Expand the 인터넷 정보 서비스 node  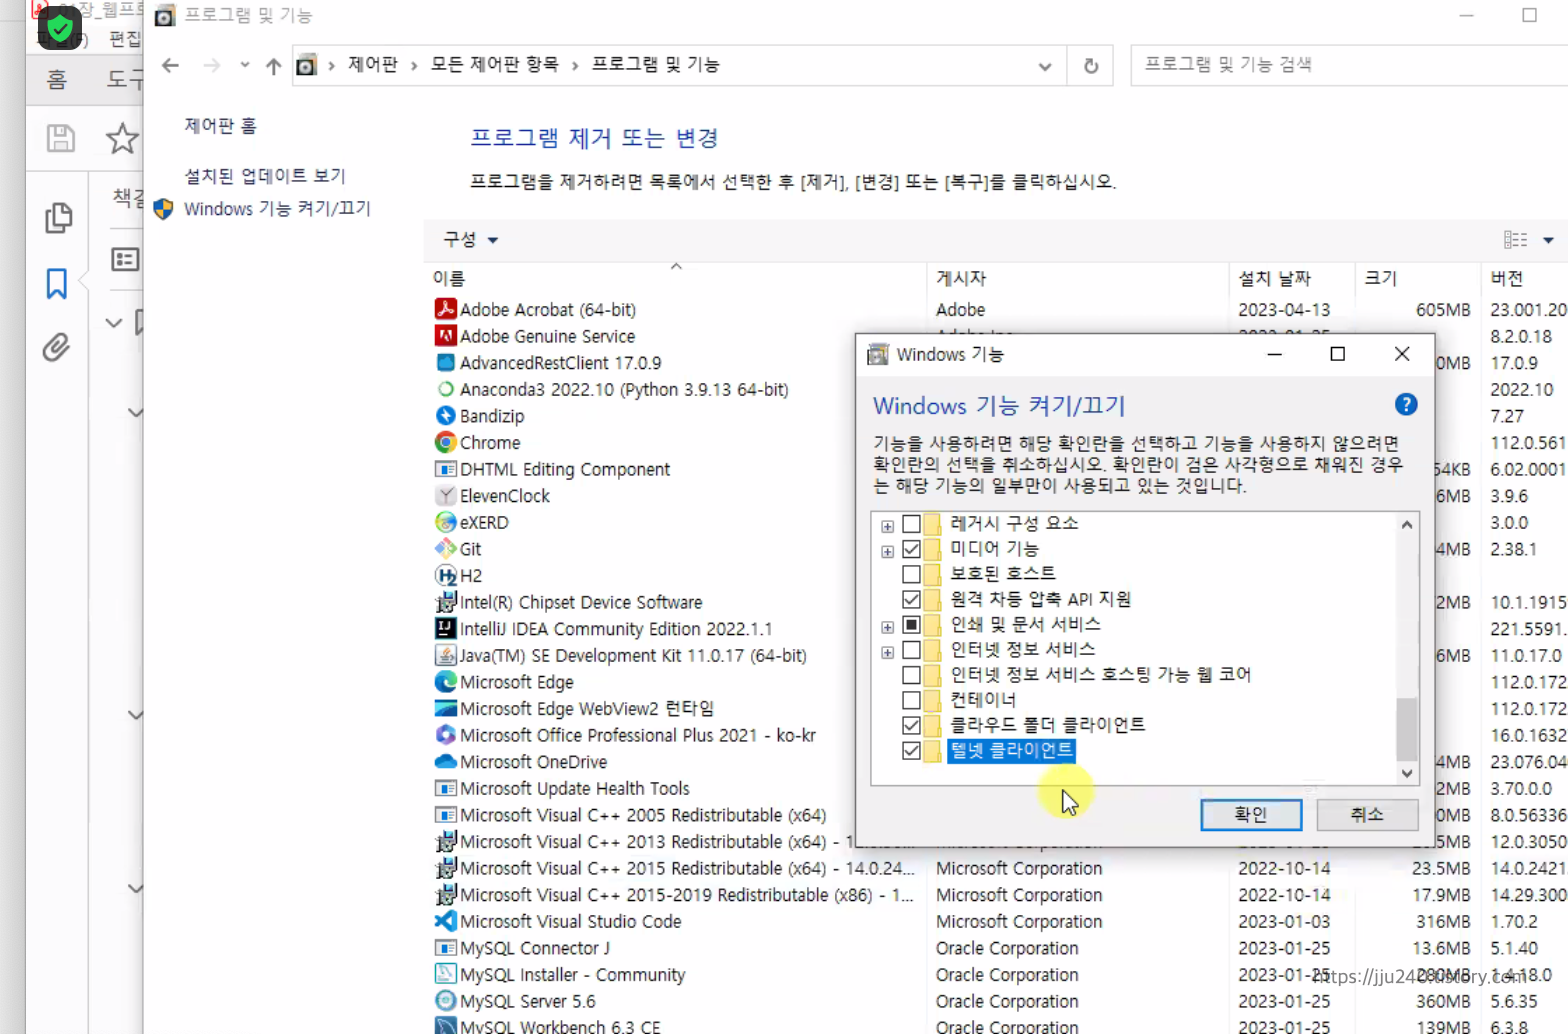point(887,652)
